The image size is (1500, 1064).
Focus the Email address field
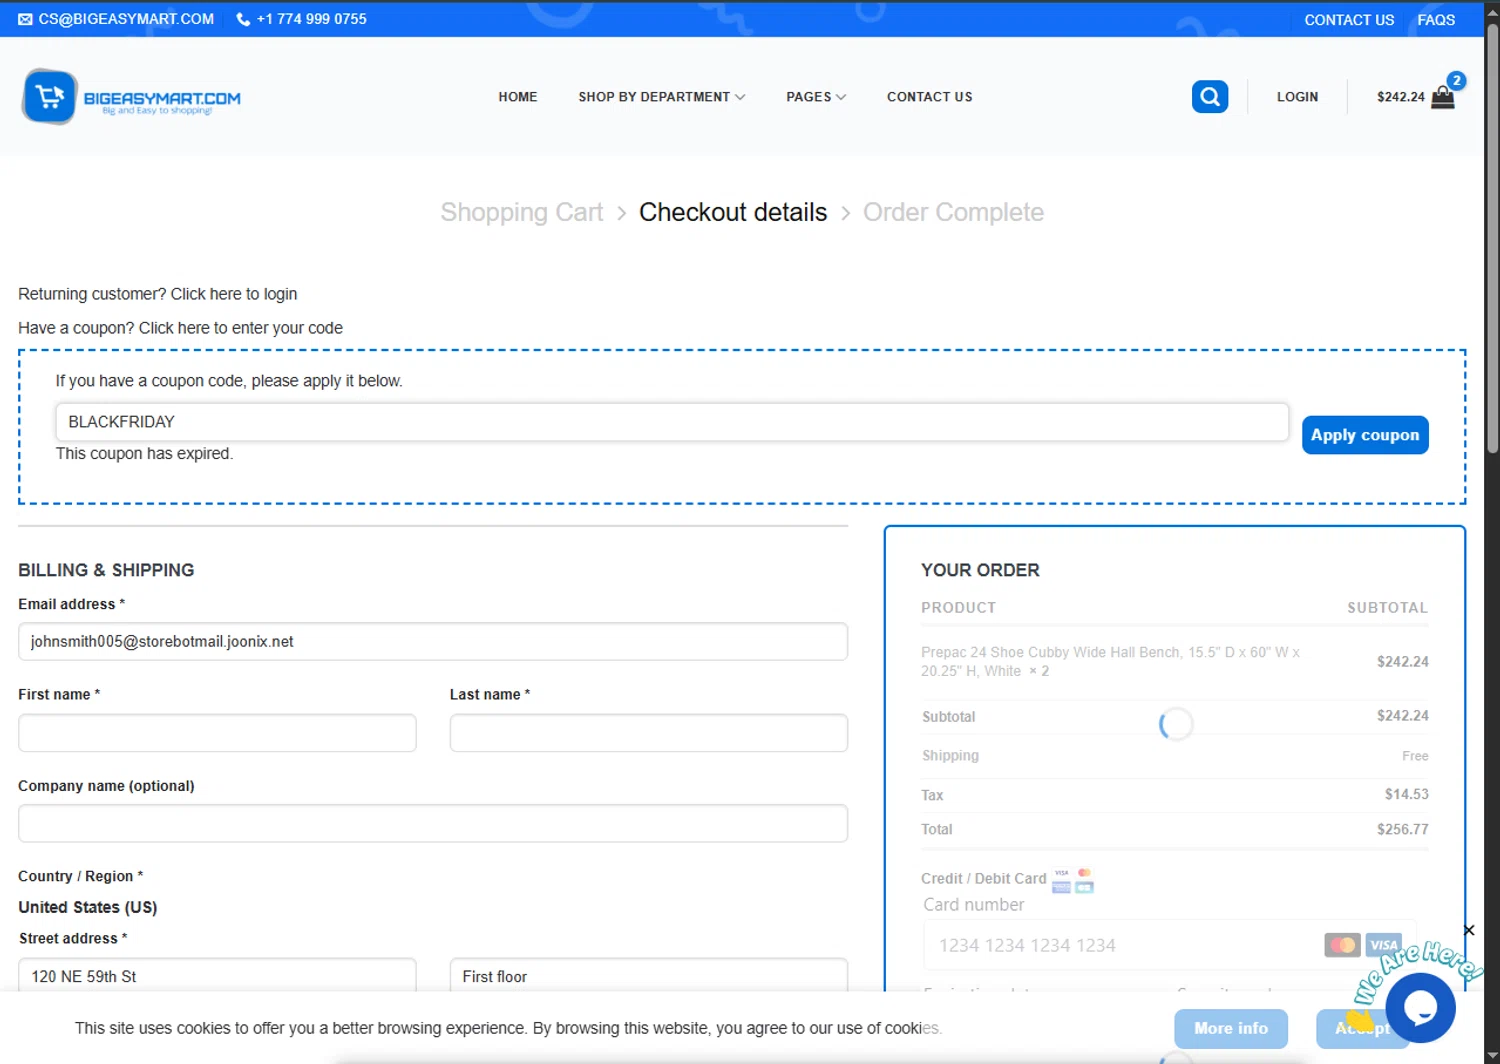[x=433, y=642]
